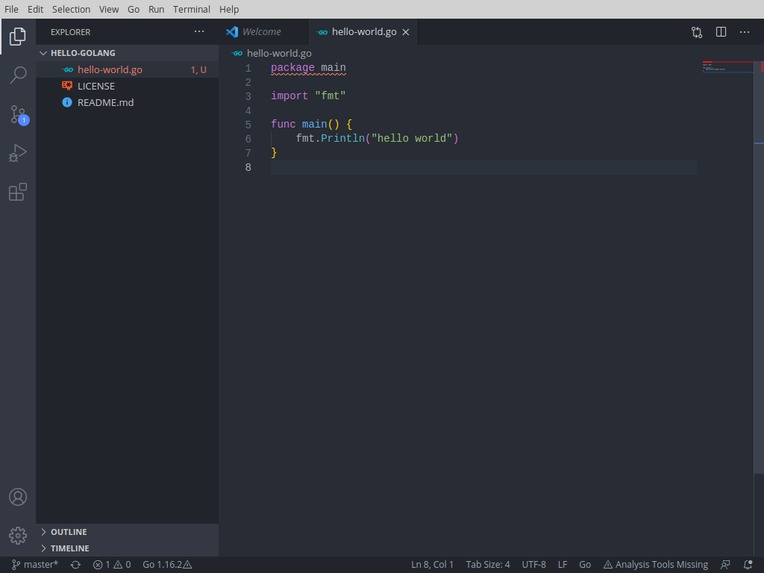The width and height of the screenshot is (764, 573).
Task: Open the Terminal menu
Action: point(191,9)
